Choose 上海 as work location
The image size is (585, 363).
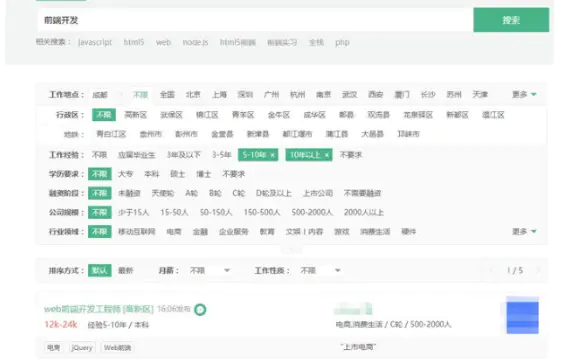pos(219,94)
